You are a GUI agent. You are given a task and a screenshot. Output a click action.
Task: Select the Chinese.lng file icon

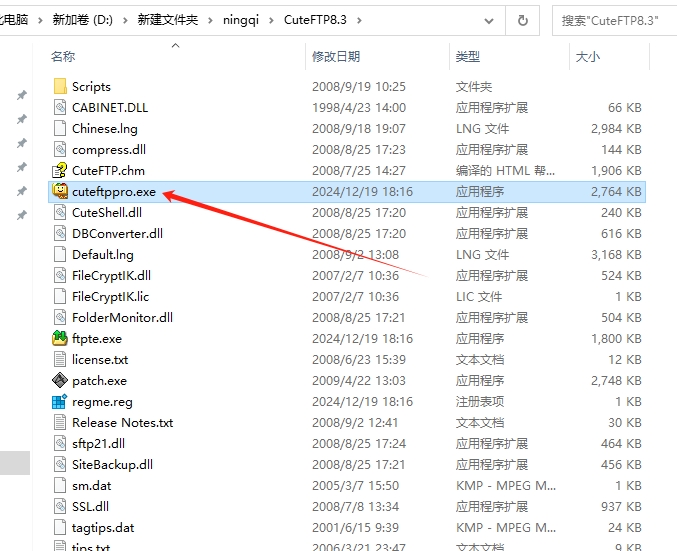60,129
